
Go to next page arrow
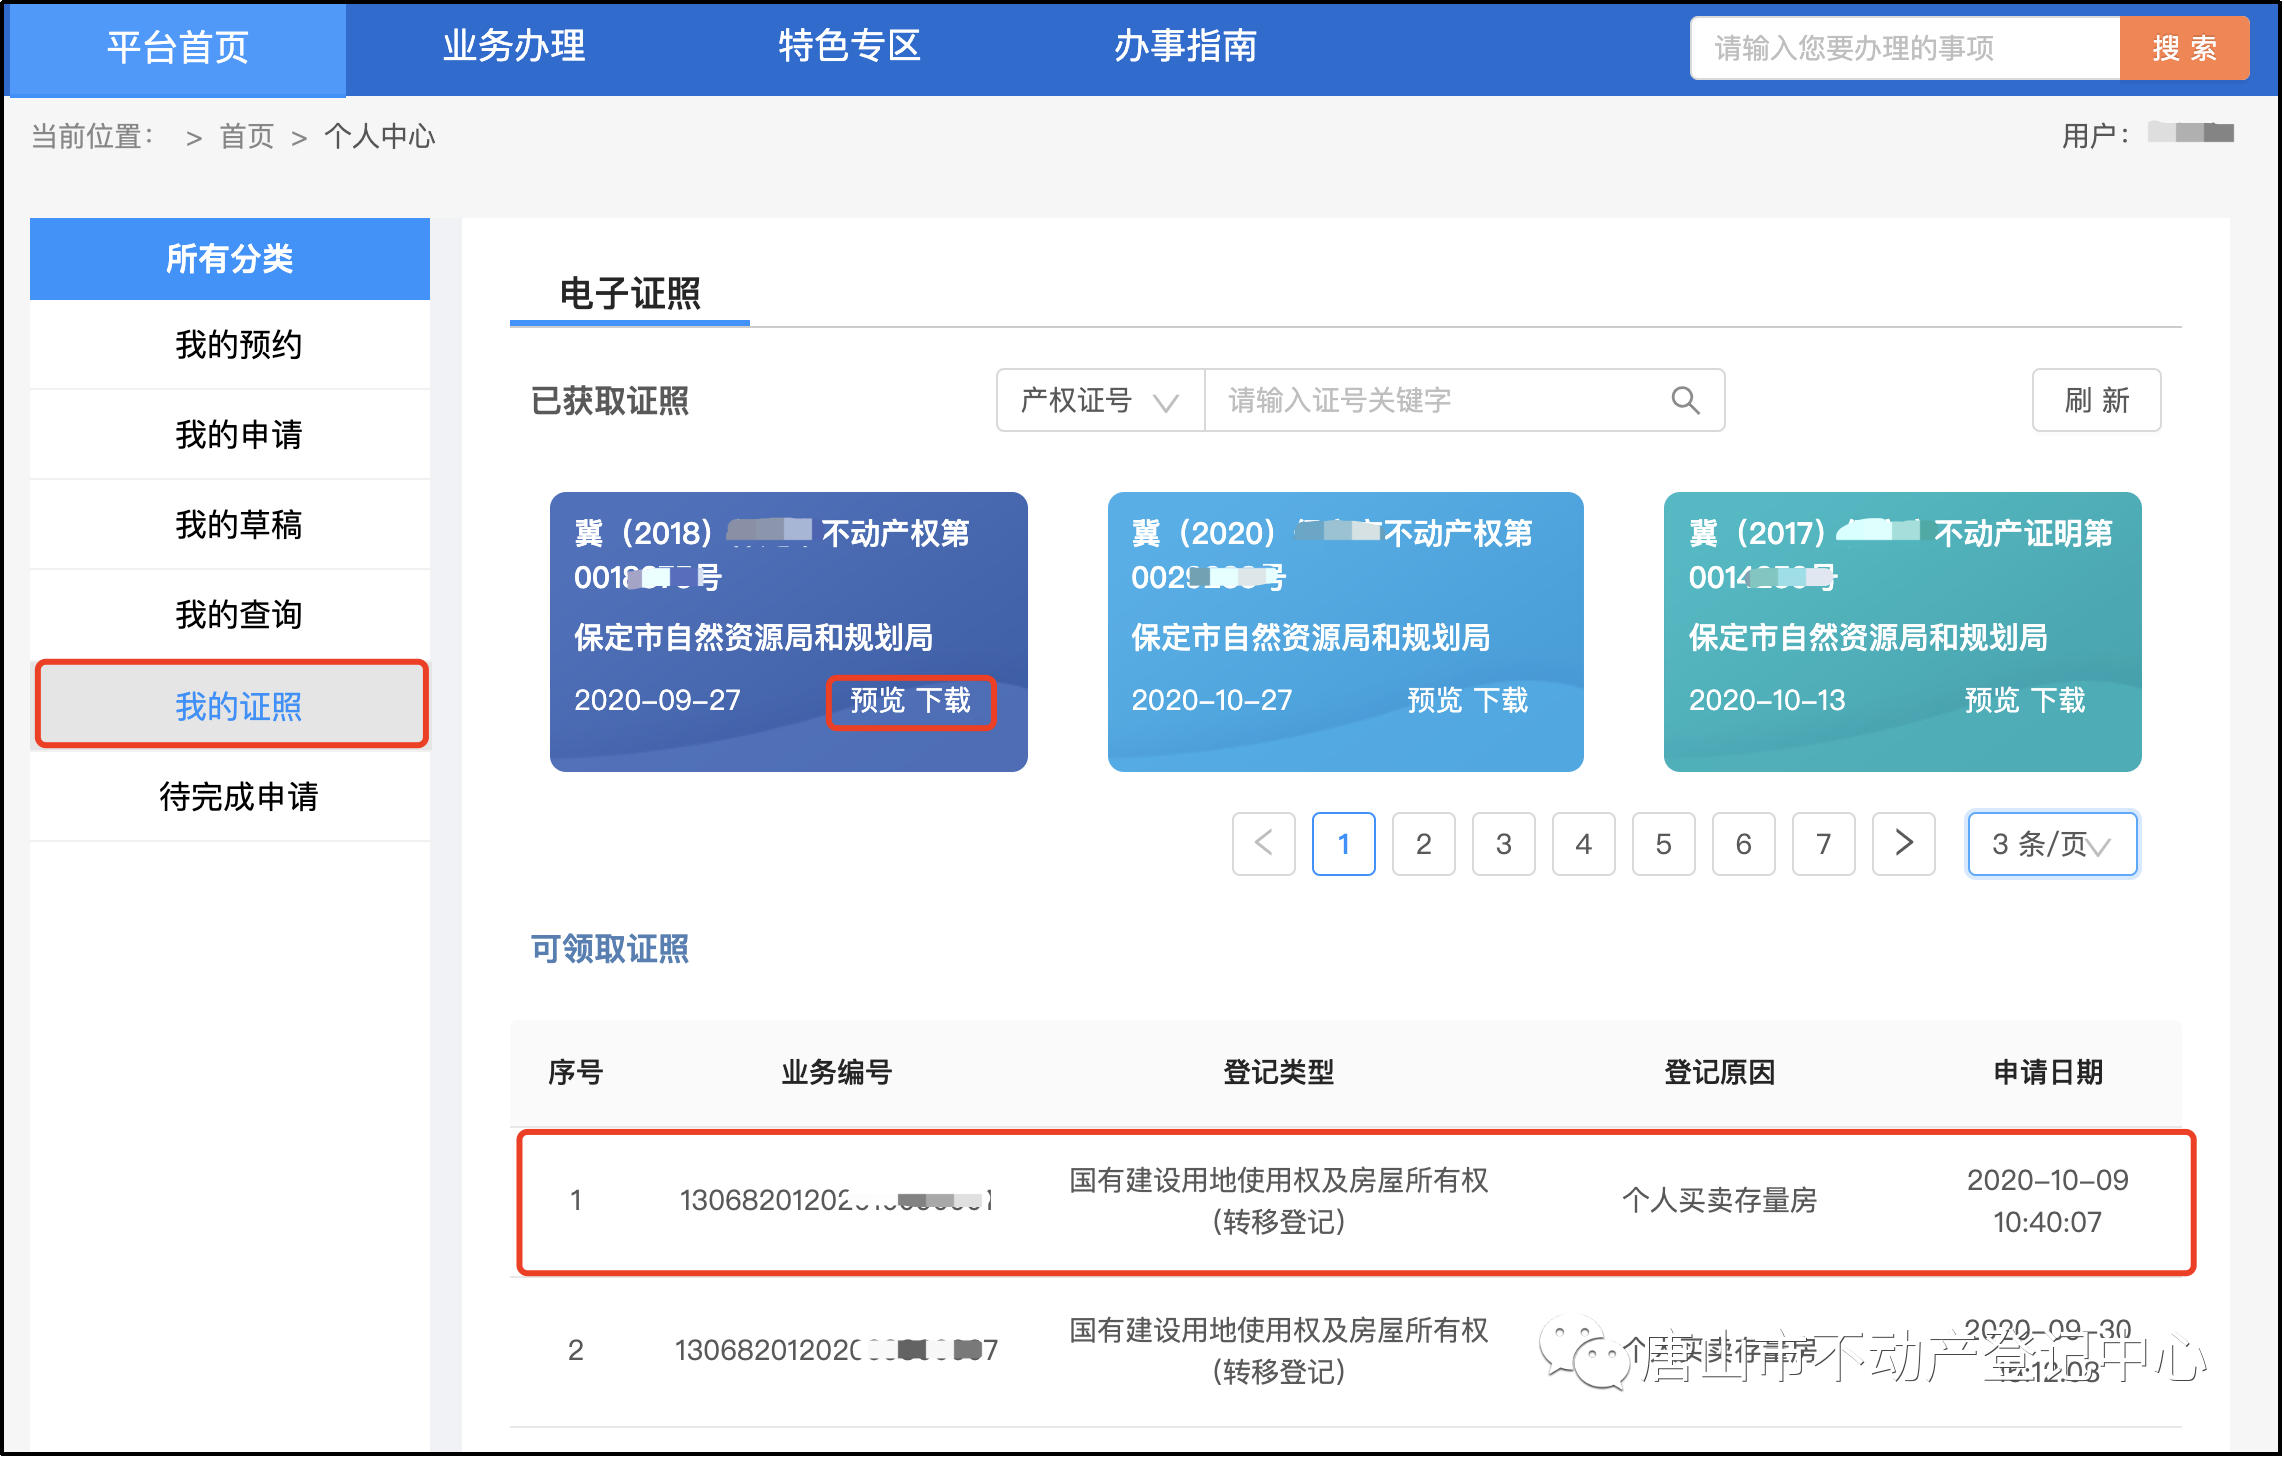pos(1903,844)
